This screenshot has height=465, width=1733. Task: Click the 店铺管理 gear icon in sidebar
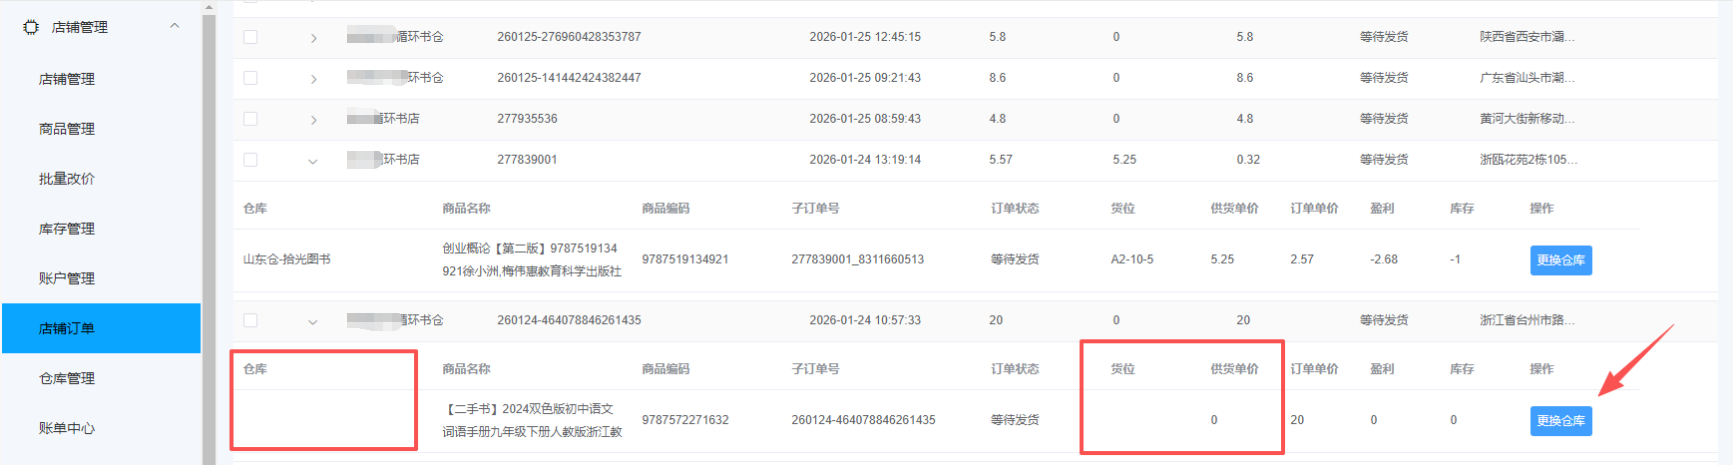pyautogui.click(x=31, y=27)
